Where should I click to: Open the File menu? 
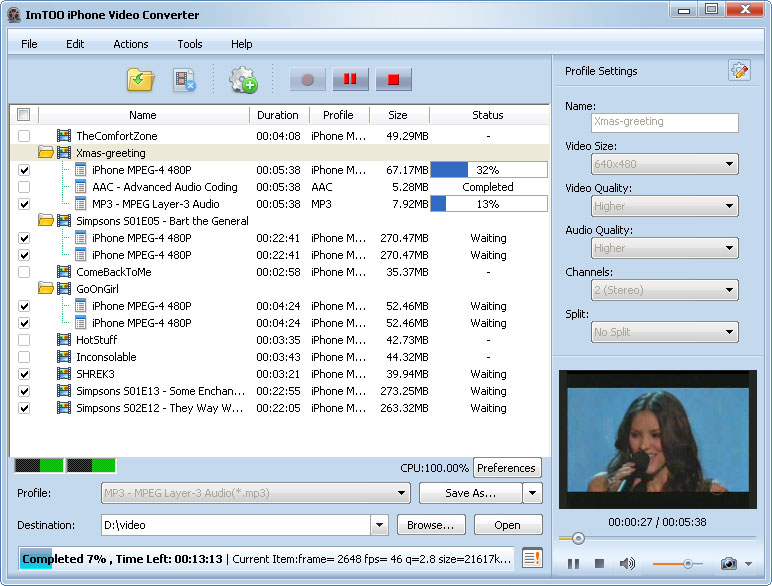point(29,44)
